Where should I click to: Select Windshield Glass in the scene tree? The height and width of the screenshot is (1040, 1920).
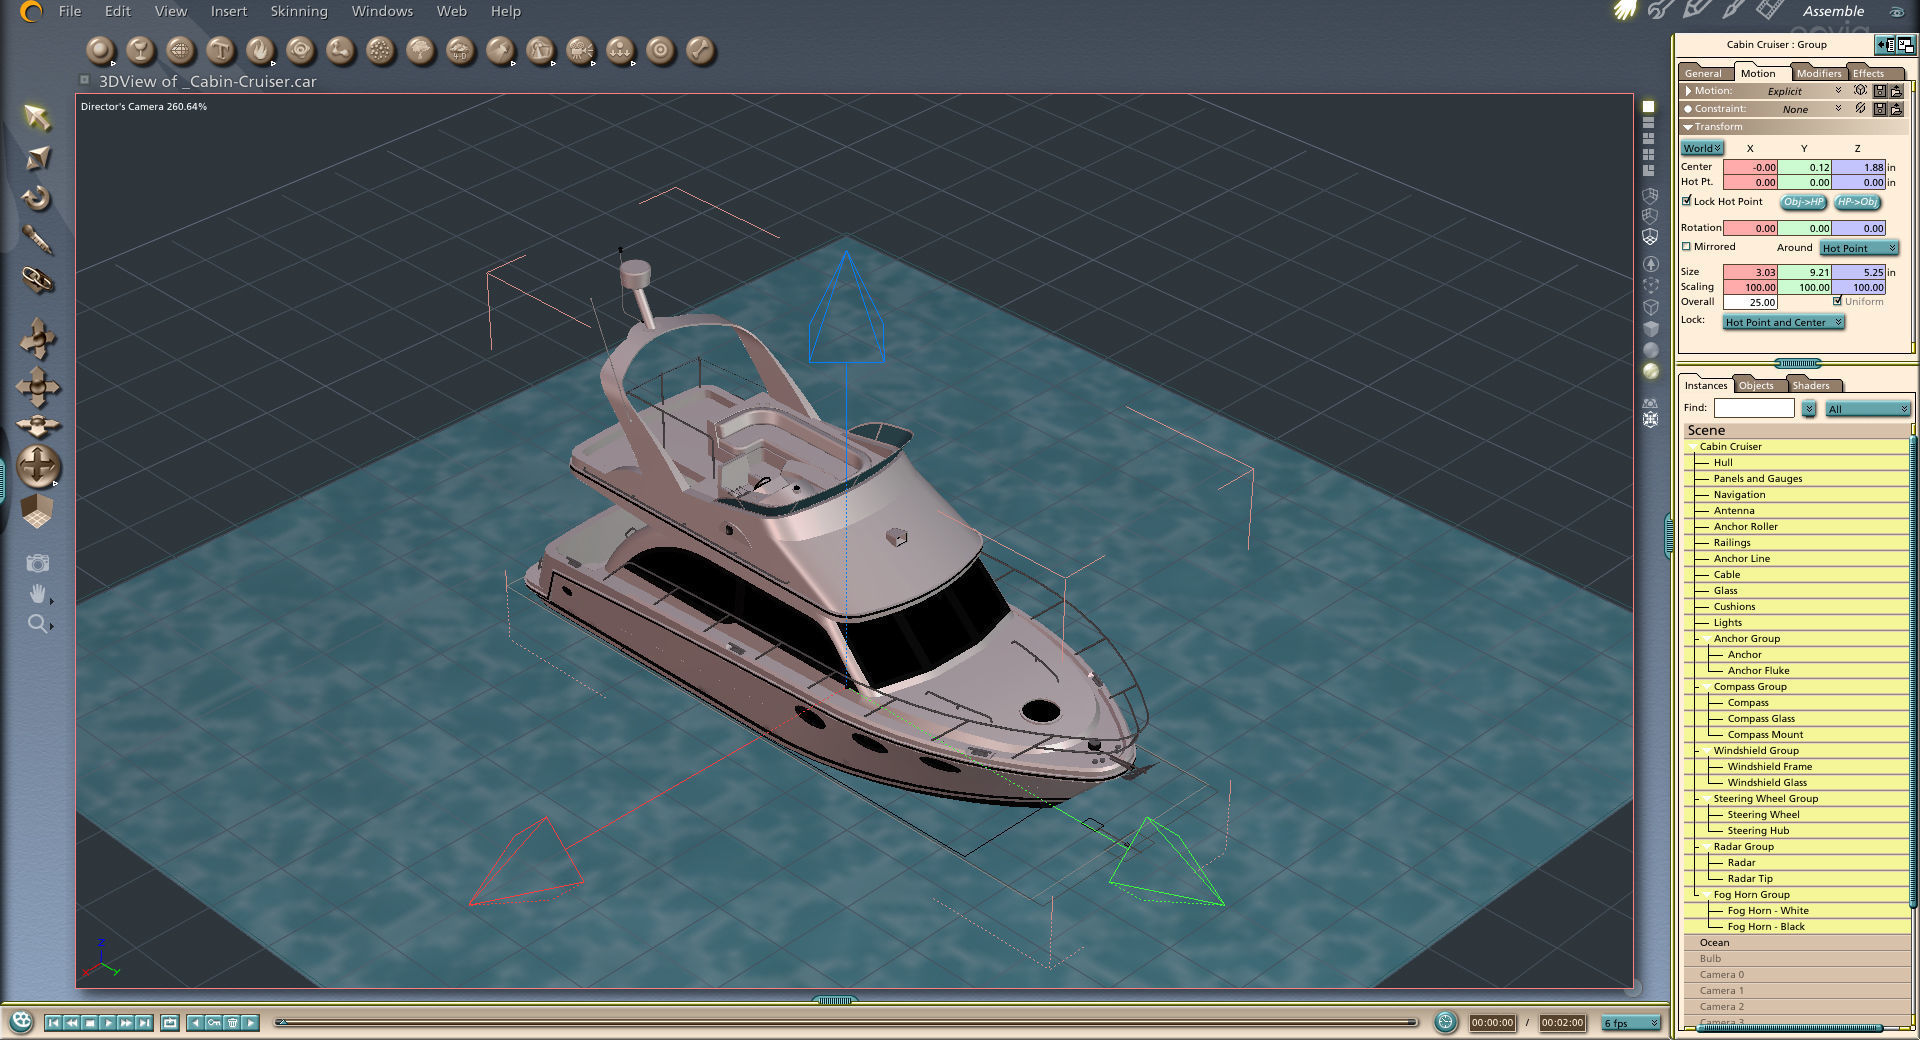pos(1767,782)
